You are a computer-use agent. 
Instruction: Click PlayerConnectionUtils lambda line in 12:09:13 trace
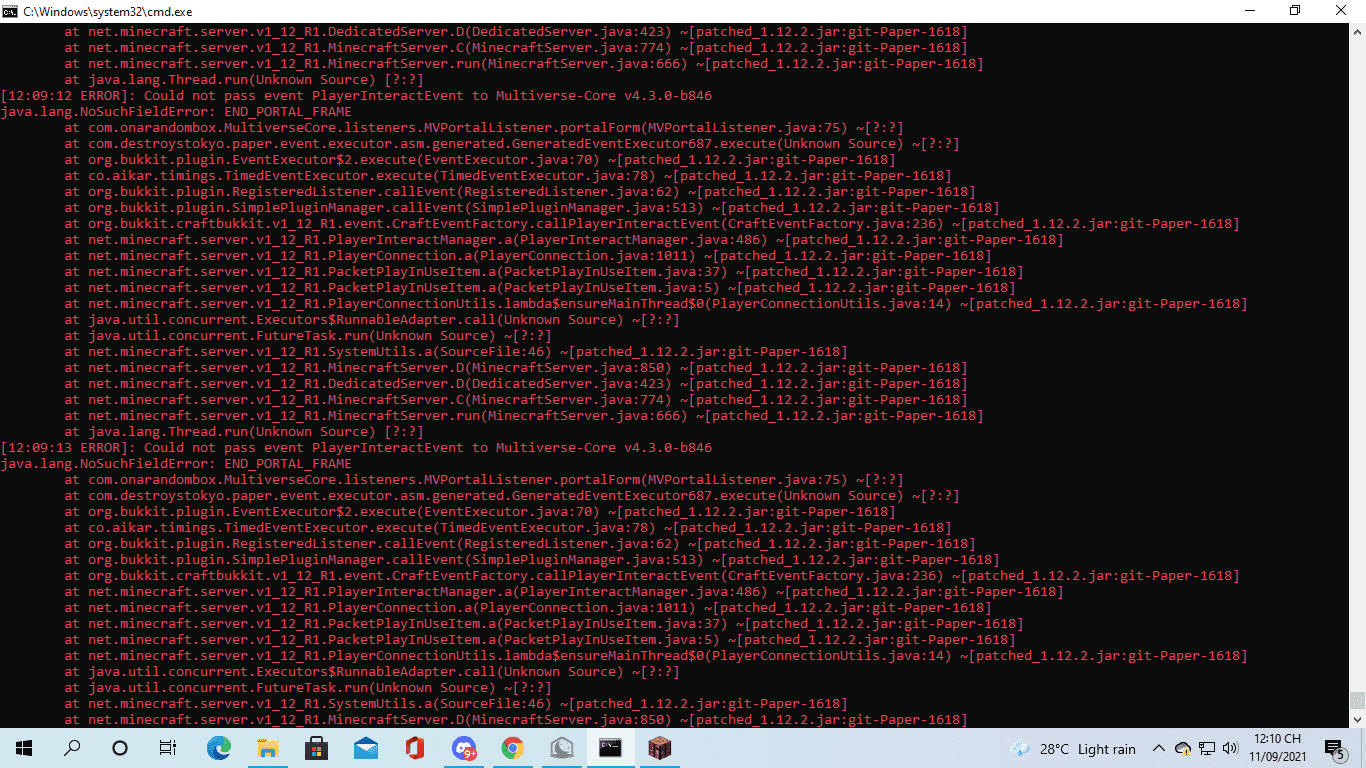tap(656, 656)
